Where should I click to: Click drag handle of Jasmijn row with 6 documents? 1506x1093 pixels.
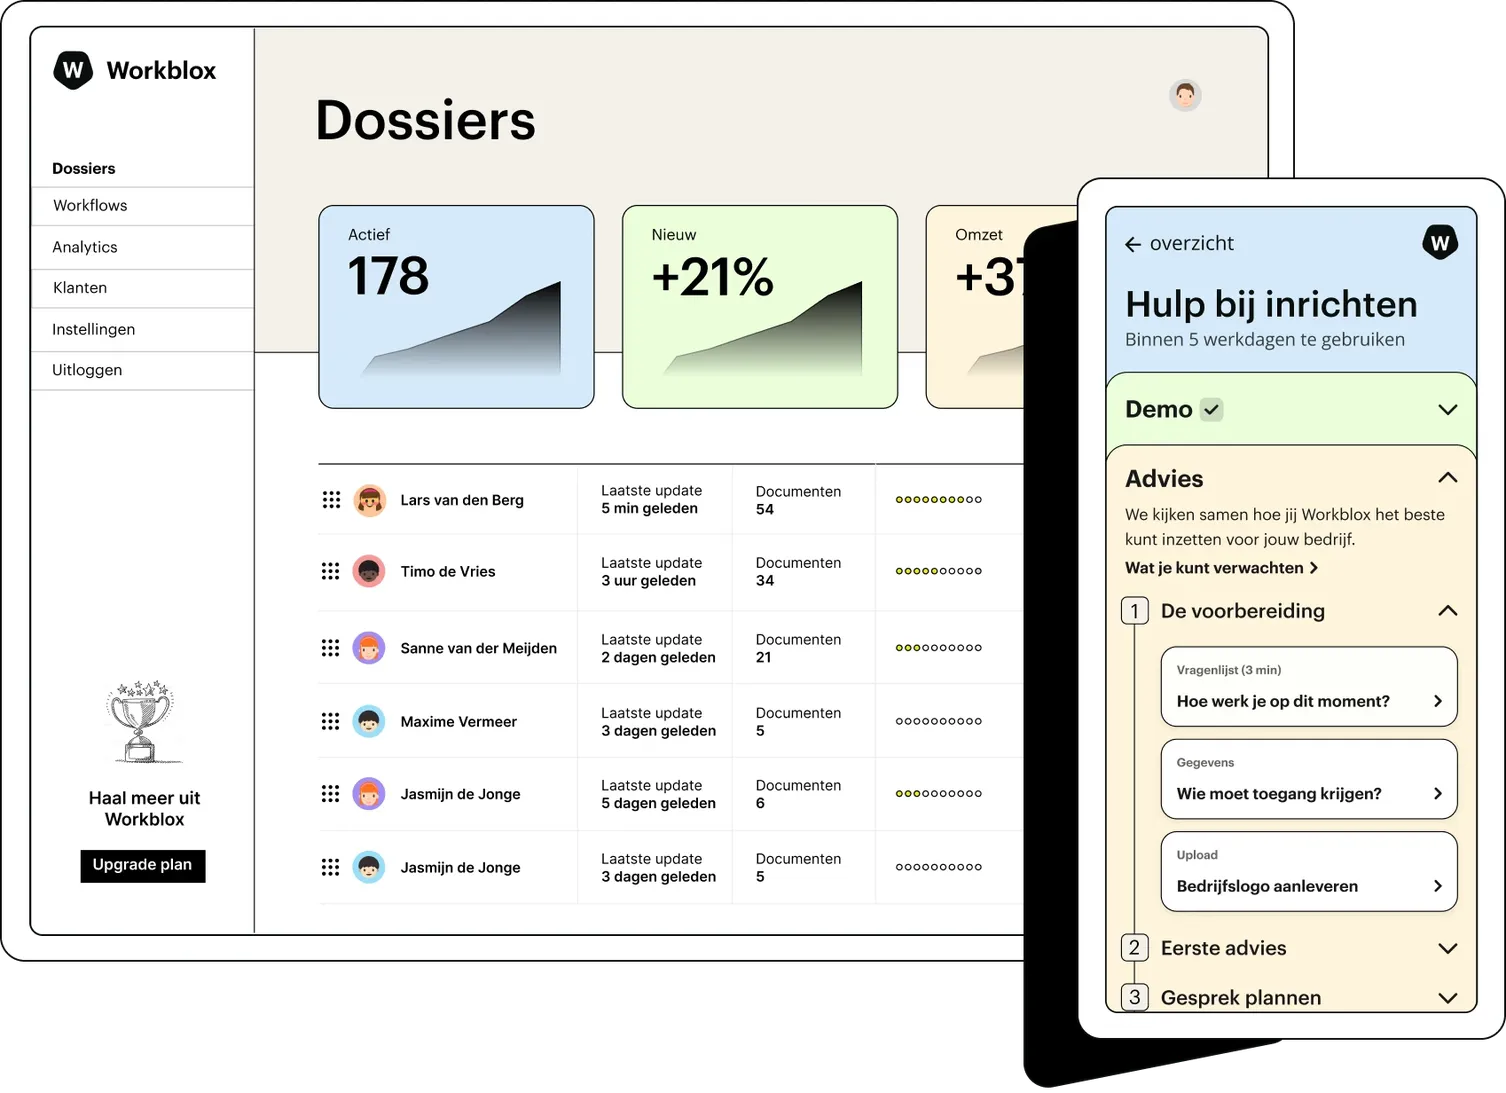pos(331,794)
